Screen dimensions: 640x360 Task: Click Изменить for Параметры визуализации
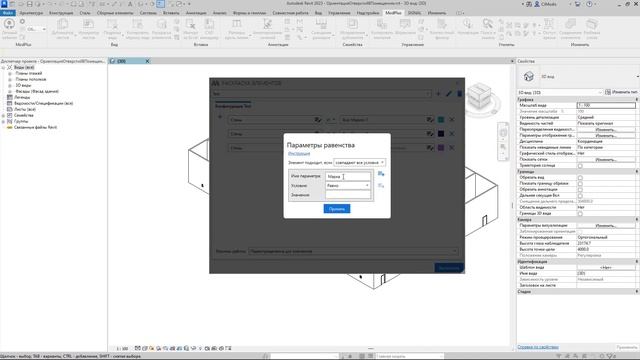(x=606, y=226)
